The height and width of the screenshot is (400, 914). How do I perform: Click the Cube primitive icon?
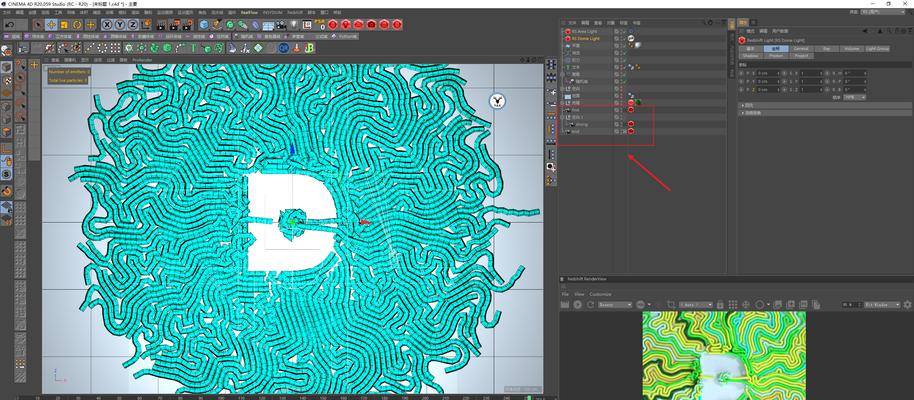click(x=203, y=24)
